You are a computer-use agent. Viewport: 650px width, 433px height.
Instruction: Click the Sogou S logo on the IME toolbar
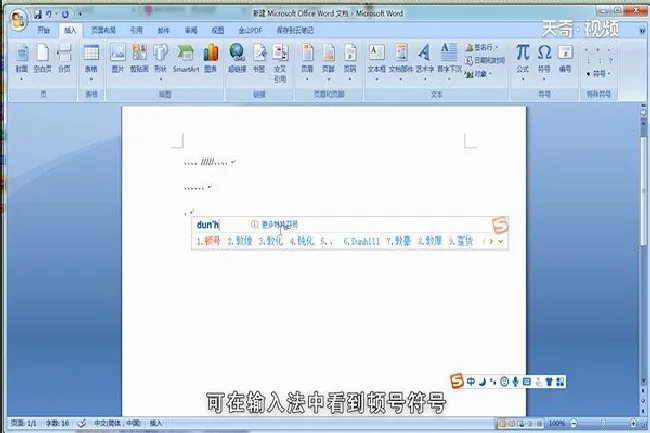point(457,380)
